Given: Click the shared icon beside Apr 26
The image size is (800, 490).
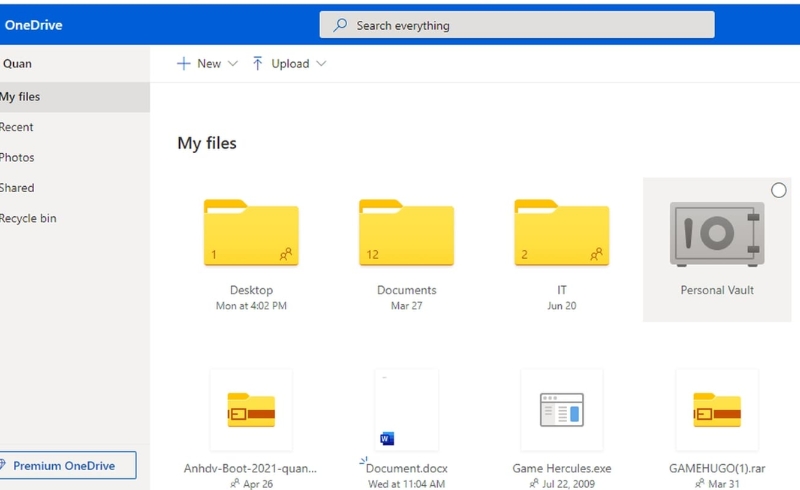Looking at the screenshot, I should click(235, 483).
